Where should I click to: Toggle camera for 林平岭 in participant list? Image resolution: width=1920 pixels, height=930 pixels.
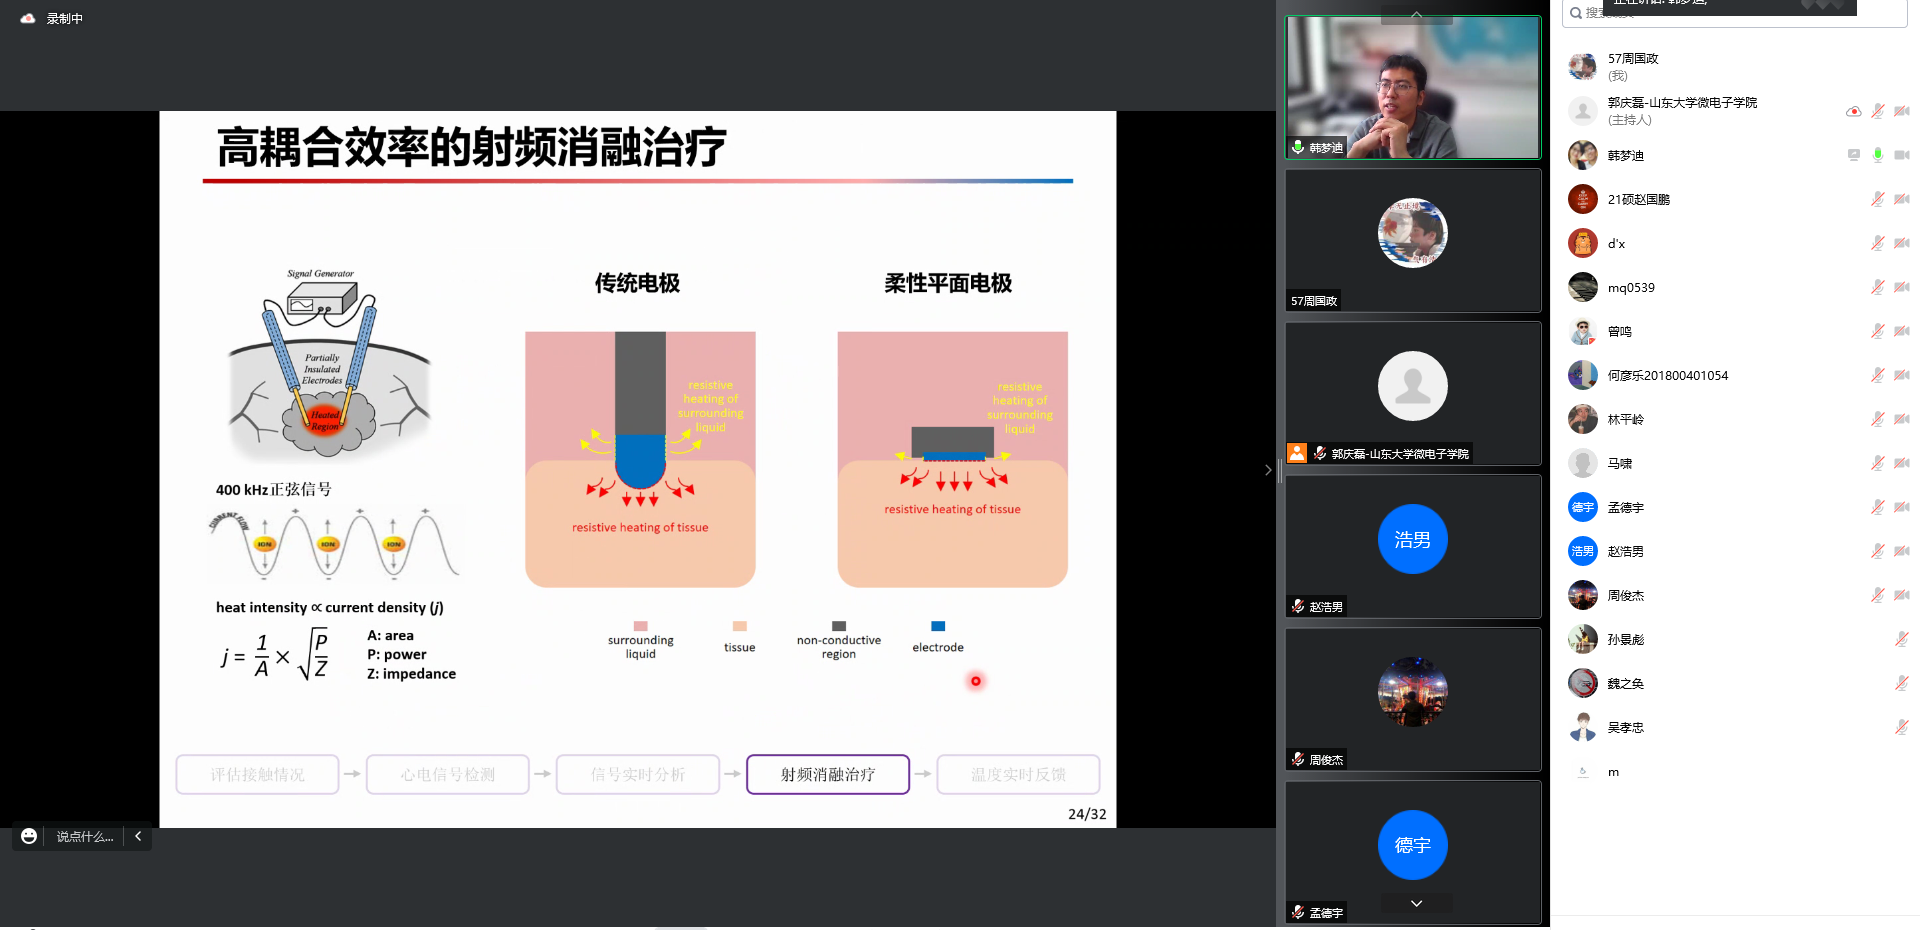click(1902, 419)
